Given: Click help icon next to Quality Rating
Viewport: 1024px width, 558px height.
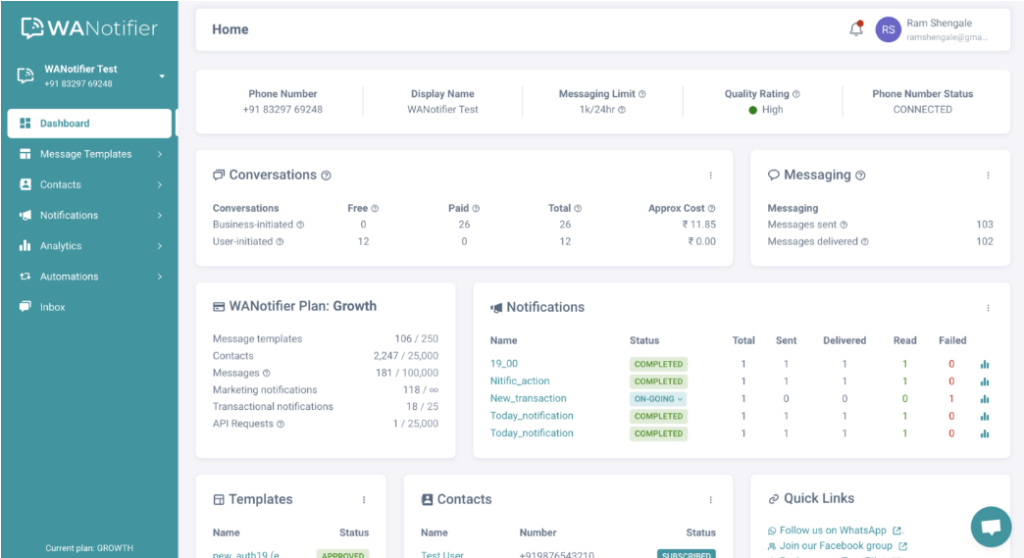Looking at the screenshot, I should [x=796, y=94].
